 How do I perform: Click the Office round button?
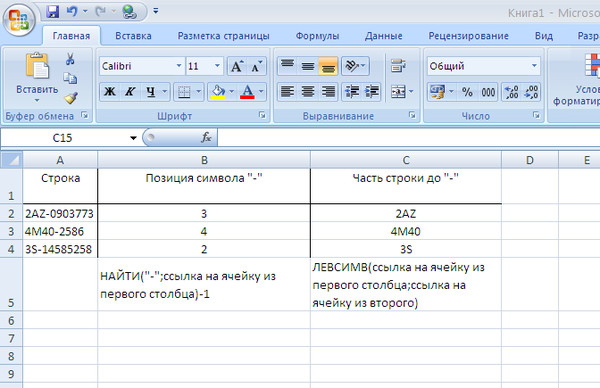coord(19,19)
